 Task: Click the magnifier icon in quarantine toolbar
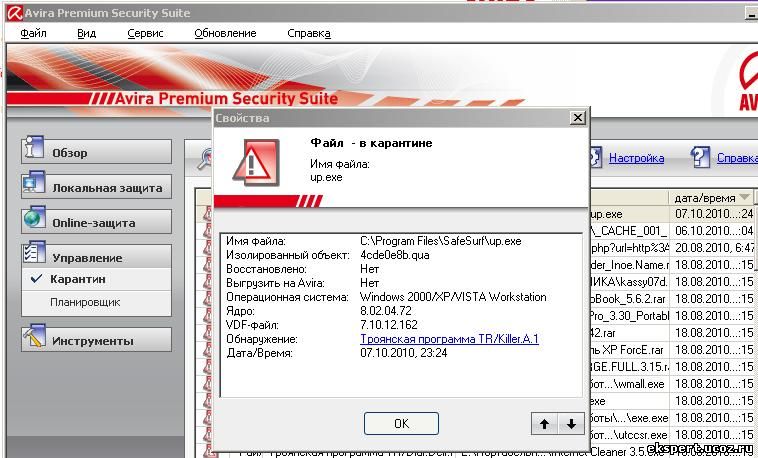pos(205,158)
